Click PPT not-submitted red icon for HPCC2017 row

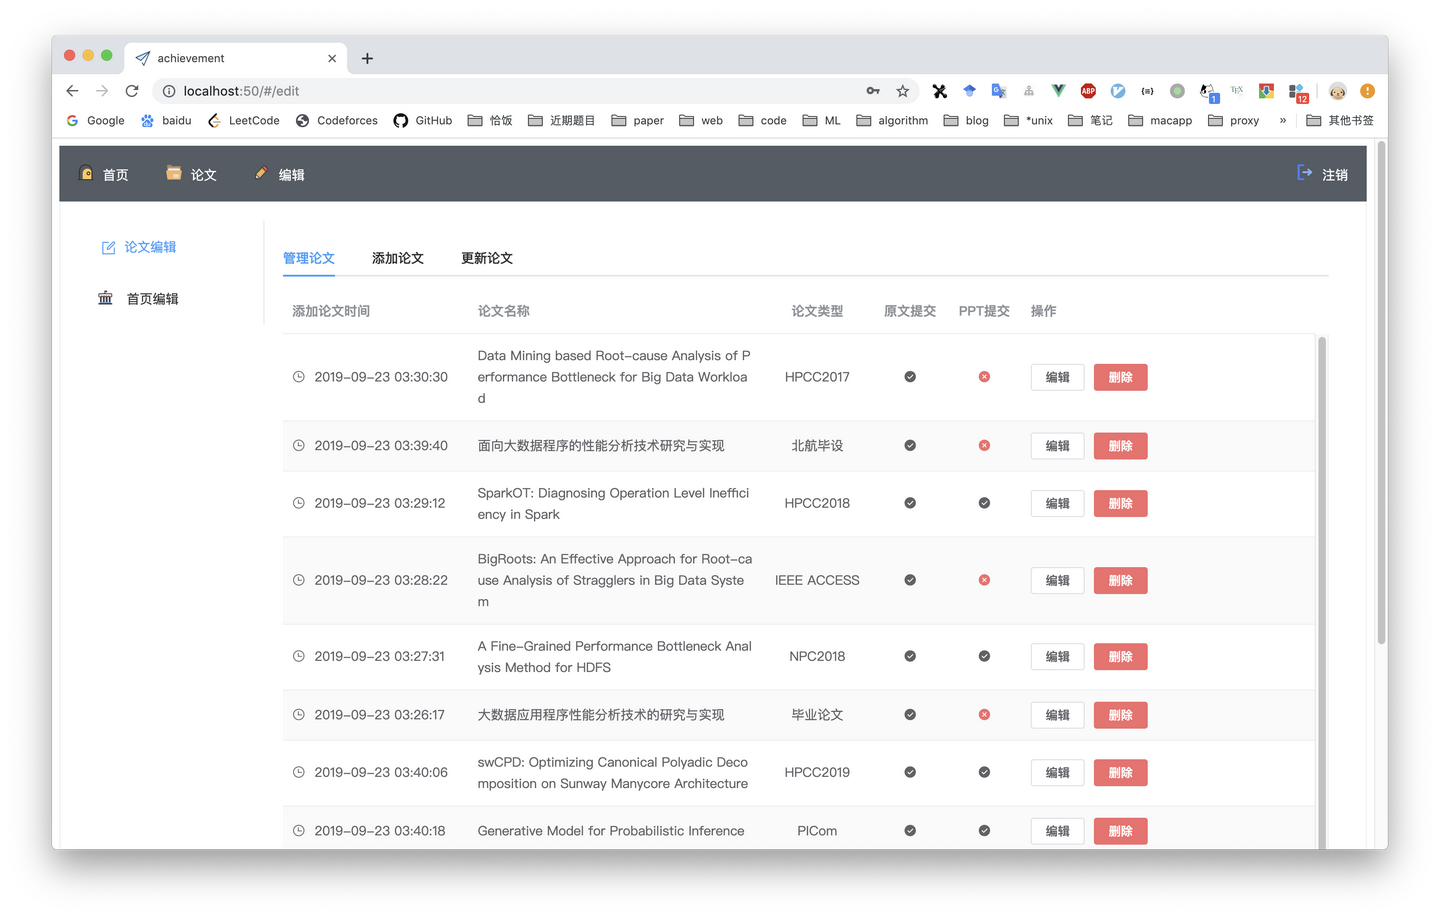[x=984, y=377]
